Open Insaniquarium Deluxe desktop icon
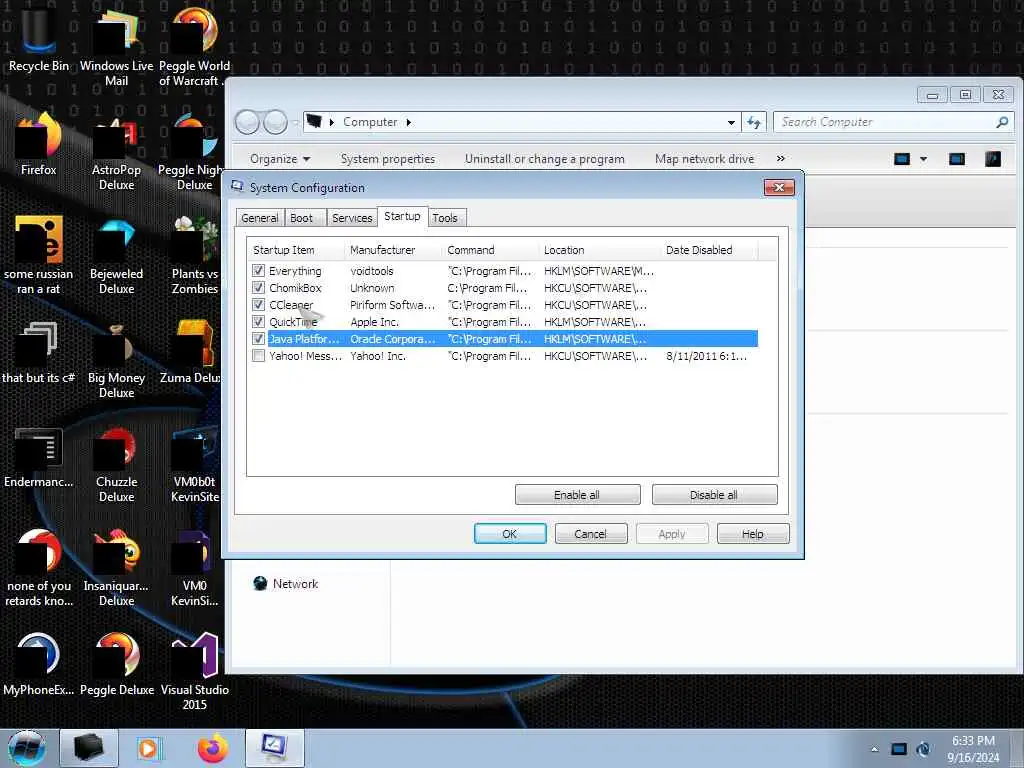 pos(116,567)
